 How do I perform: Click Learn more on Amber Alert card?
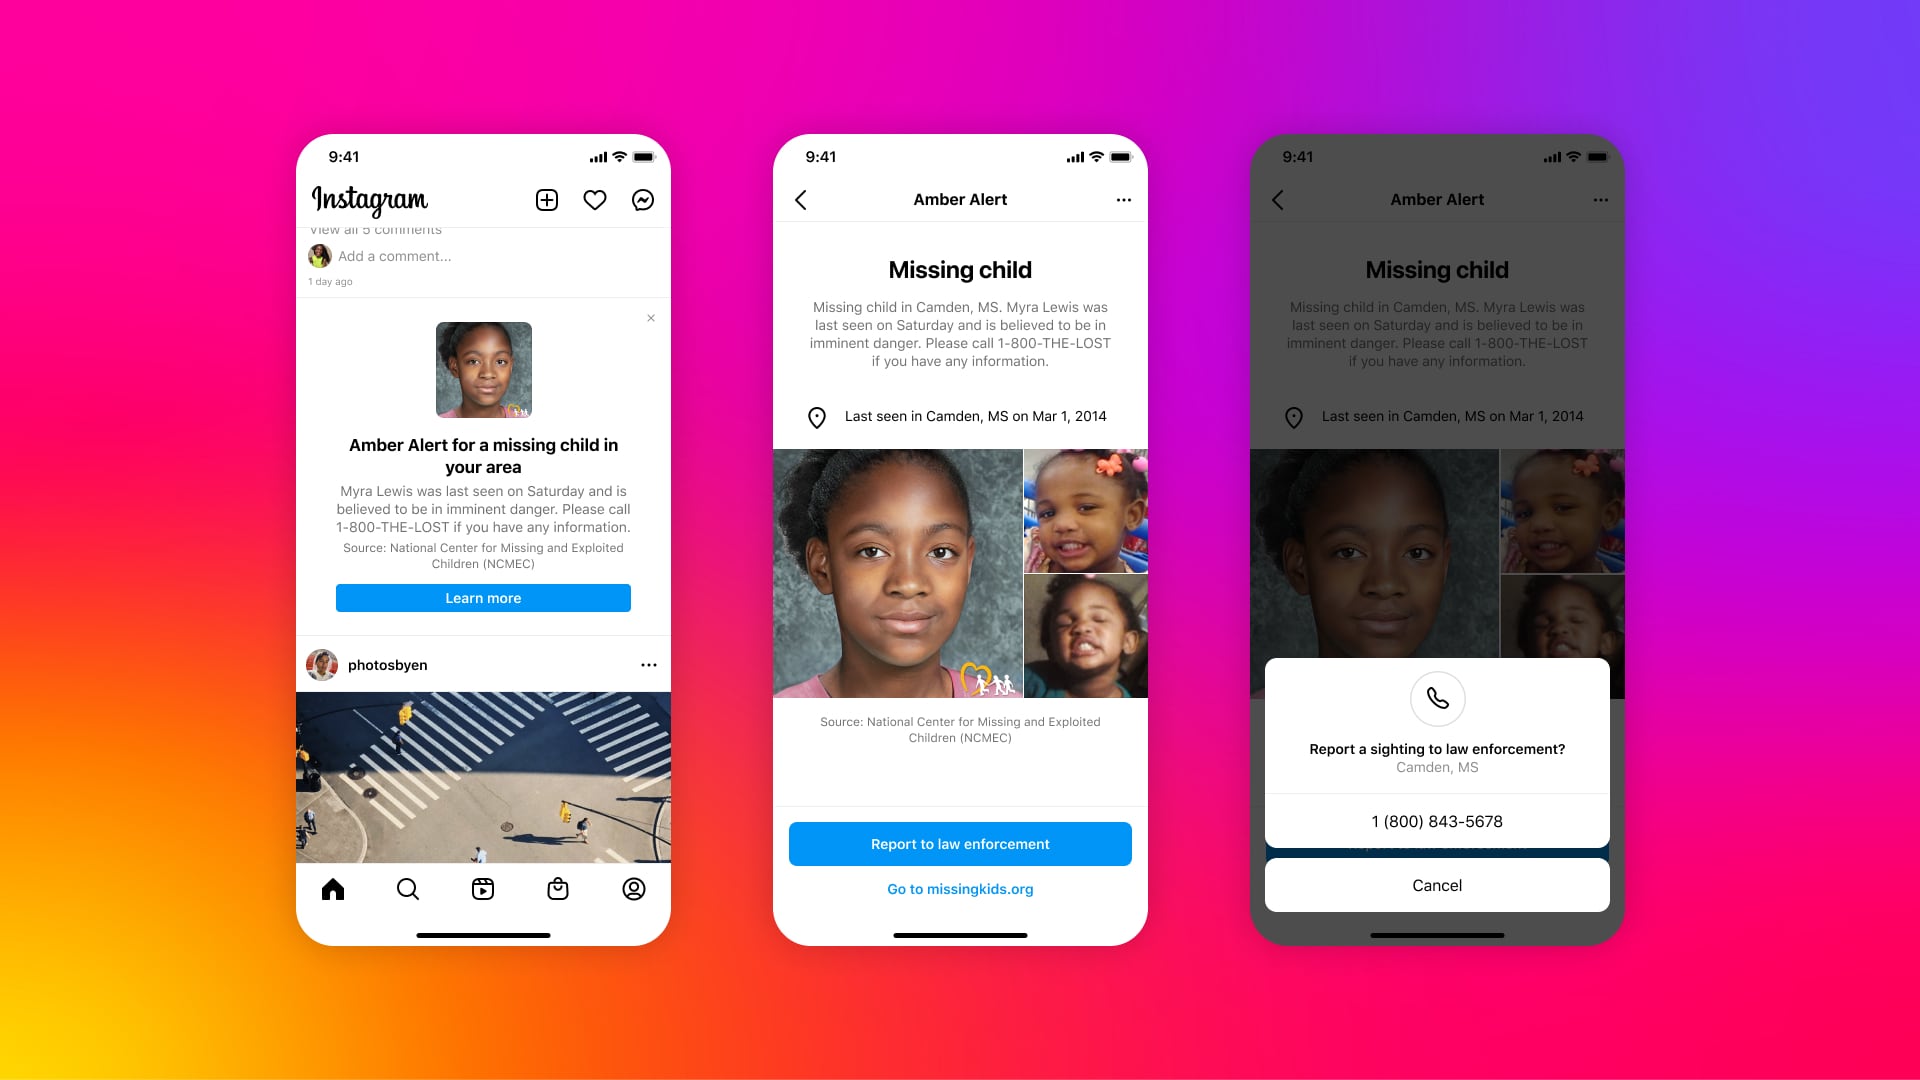pos(483,599)
